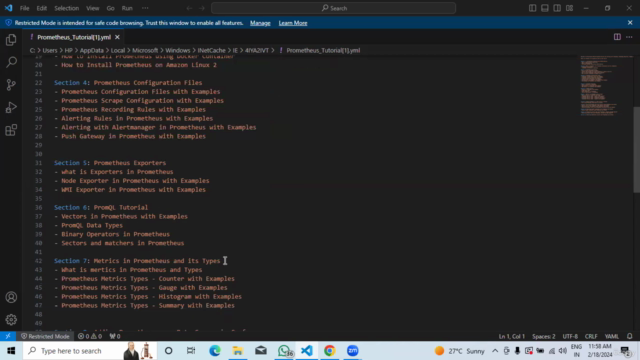
Task: Open Task View on taskbar
Action: pos(191,351)
